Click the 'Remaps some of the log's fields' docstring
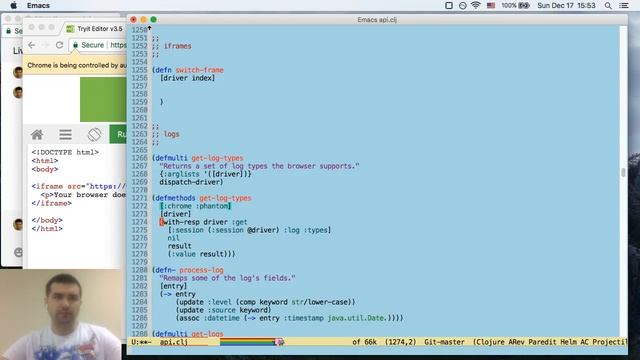The height and width of the screenshot is (360, 640). click(x=227, y=278)
